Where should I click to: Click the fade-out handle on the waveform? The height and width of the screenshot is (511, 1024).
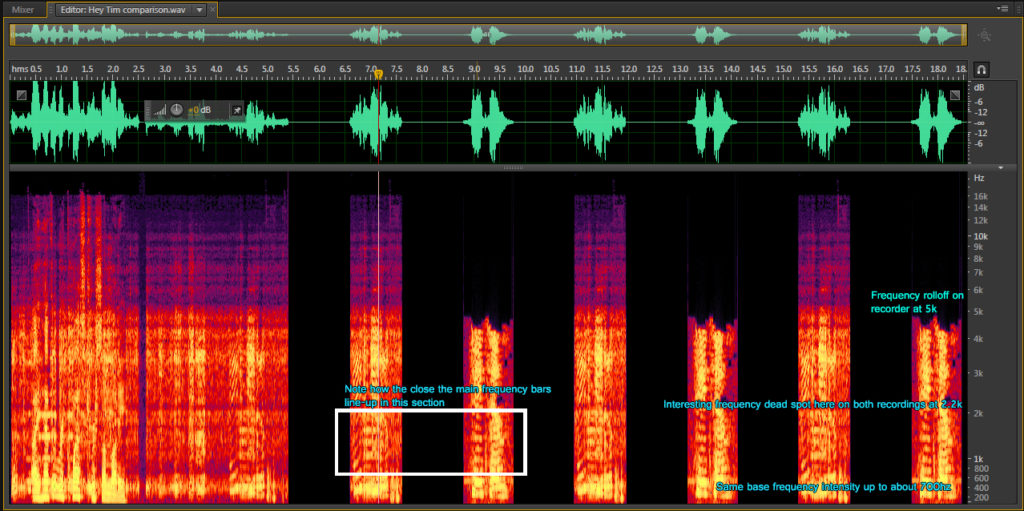955,95
